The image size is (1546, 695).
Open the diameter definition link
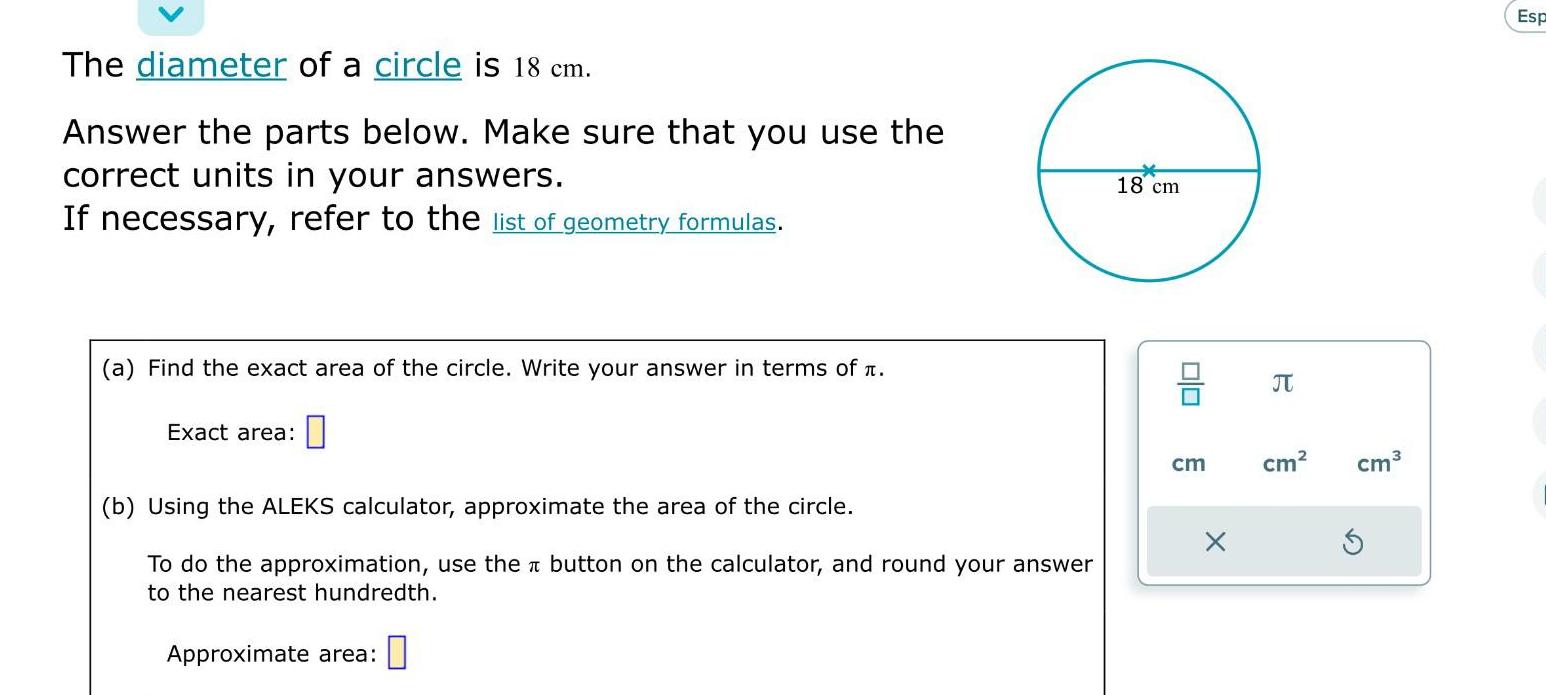pyautogui.click(x=210, y=65)
